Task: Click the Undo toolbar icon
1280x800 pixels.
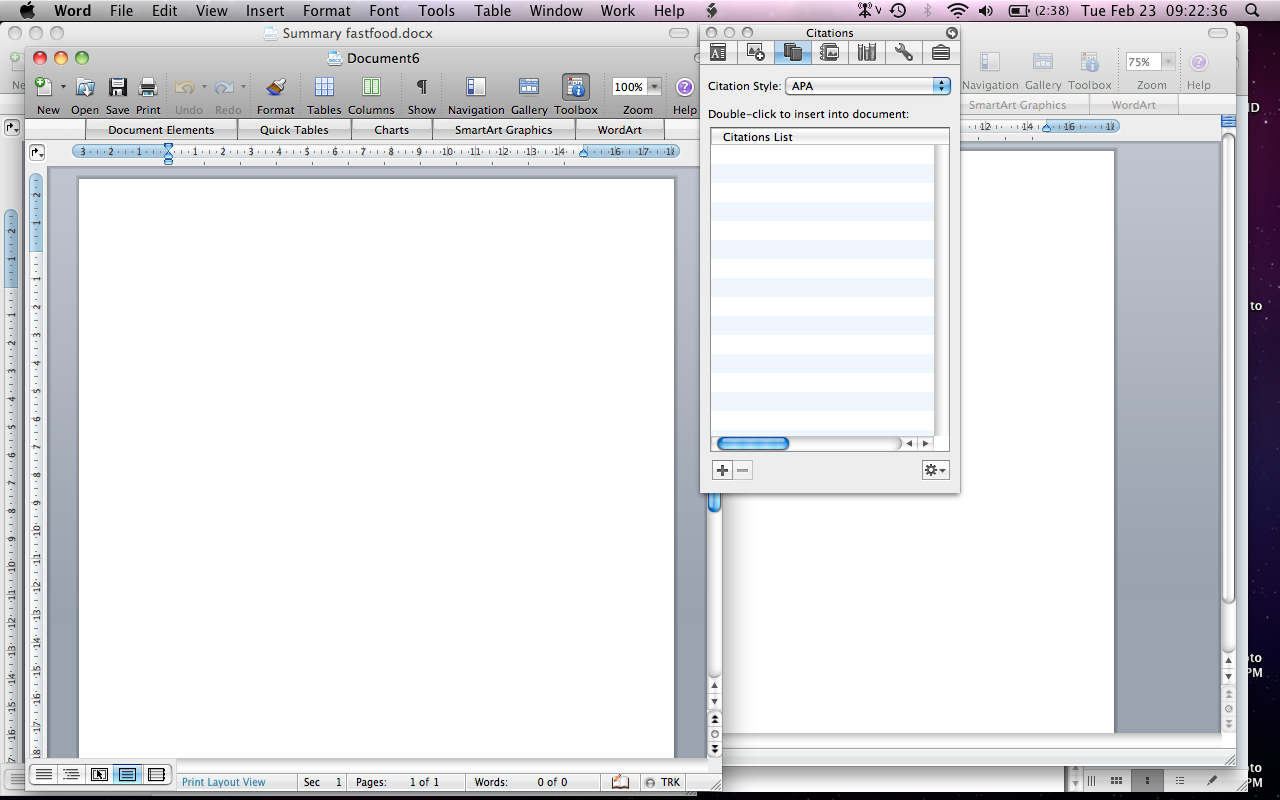Action: tap(185, 87)
